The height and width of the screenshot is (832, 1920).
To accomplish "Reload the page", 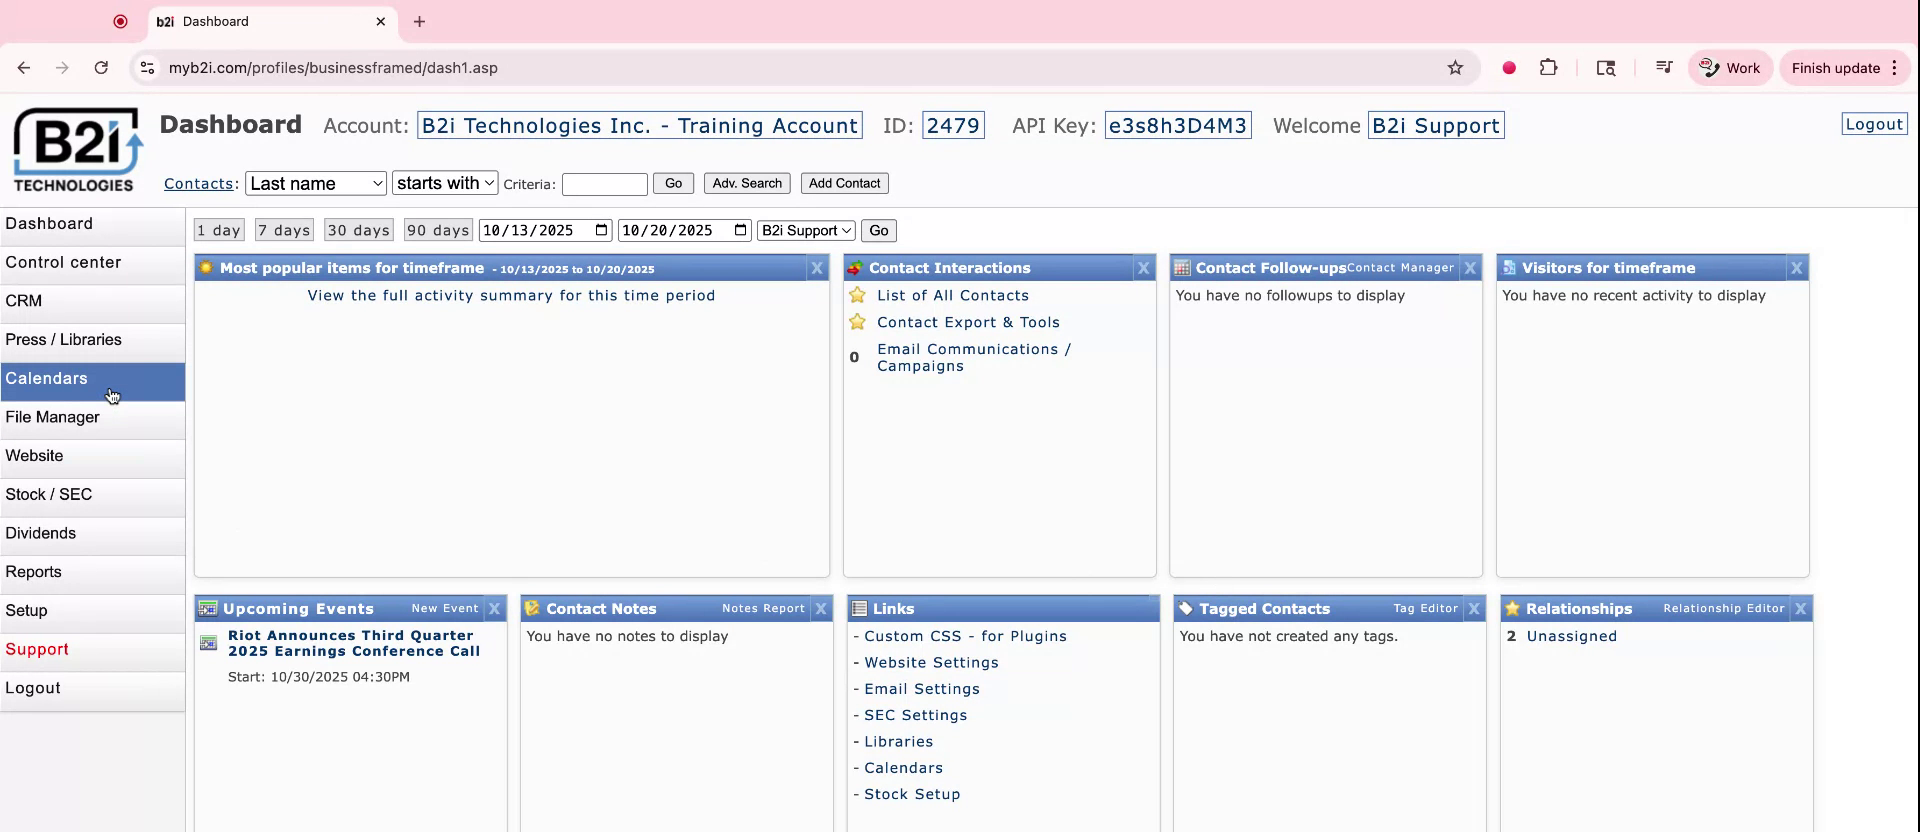I will pyautogui.click(x=101, y=68).
